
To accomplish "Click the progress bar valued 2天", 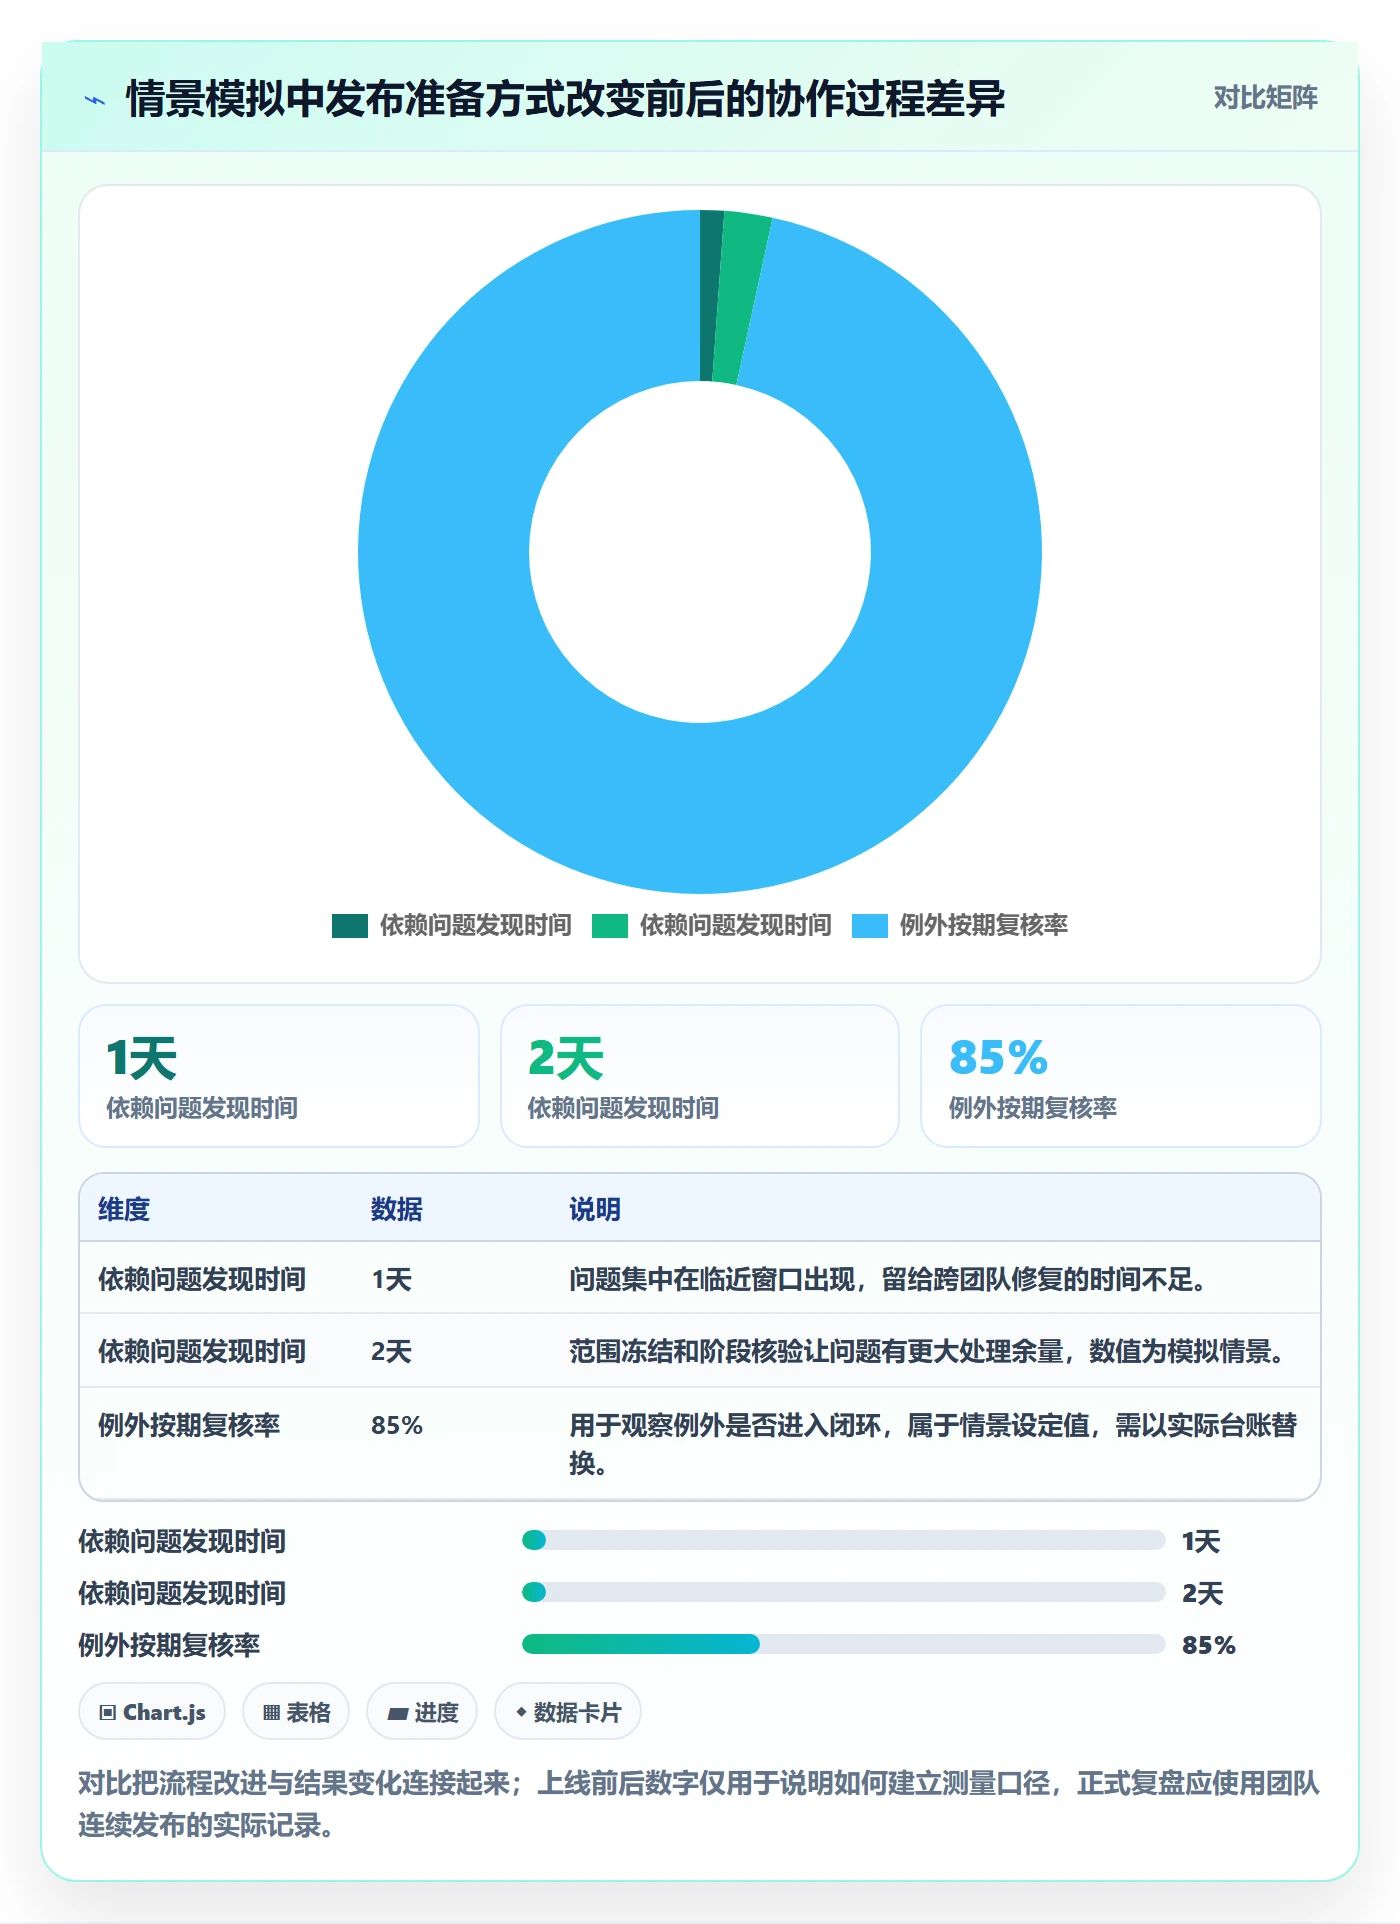I will coord(844,1592).
